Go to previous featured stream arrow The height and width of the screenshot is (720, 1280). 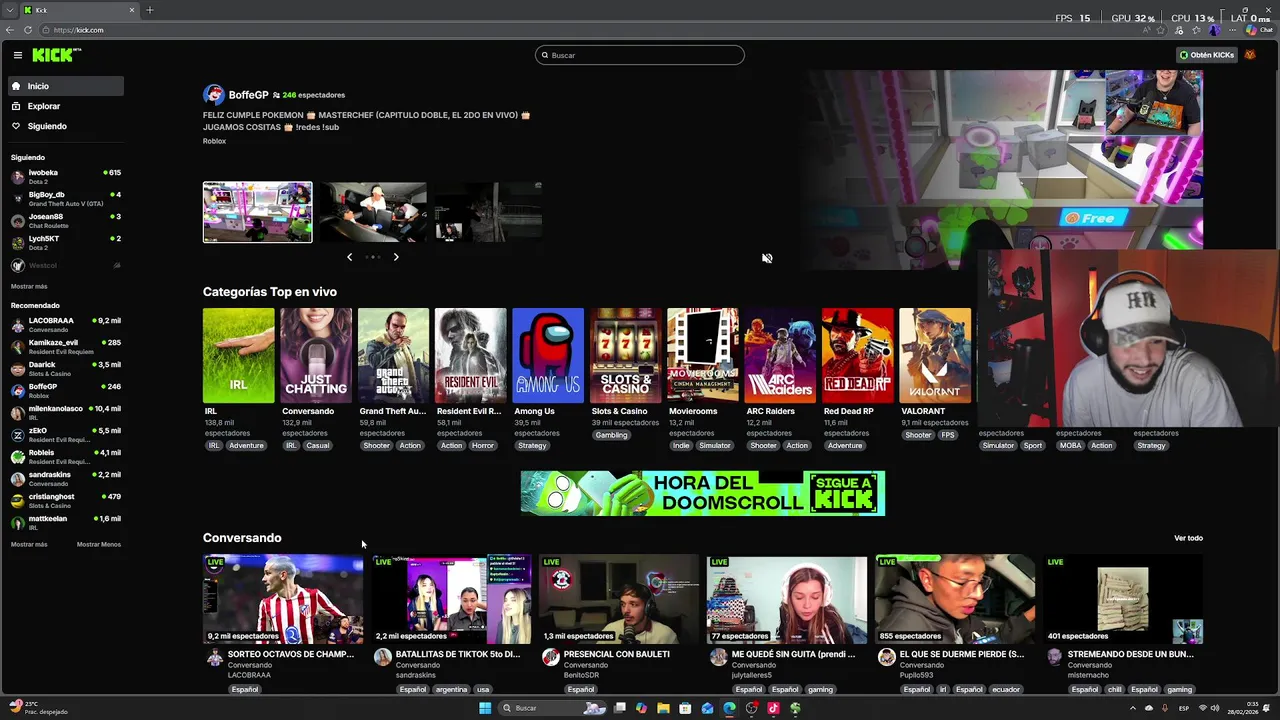[x=349, y=257]
